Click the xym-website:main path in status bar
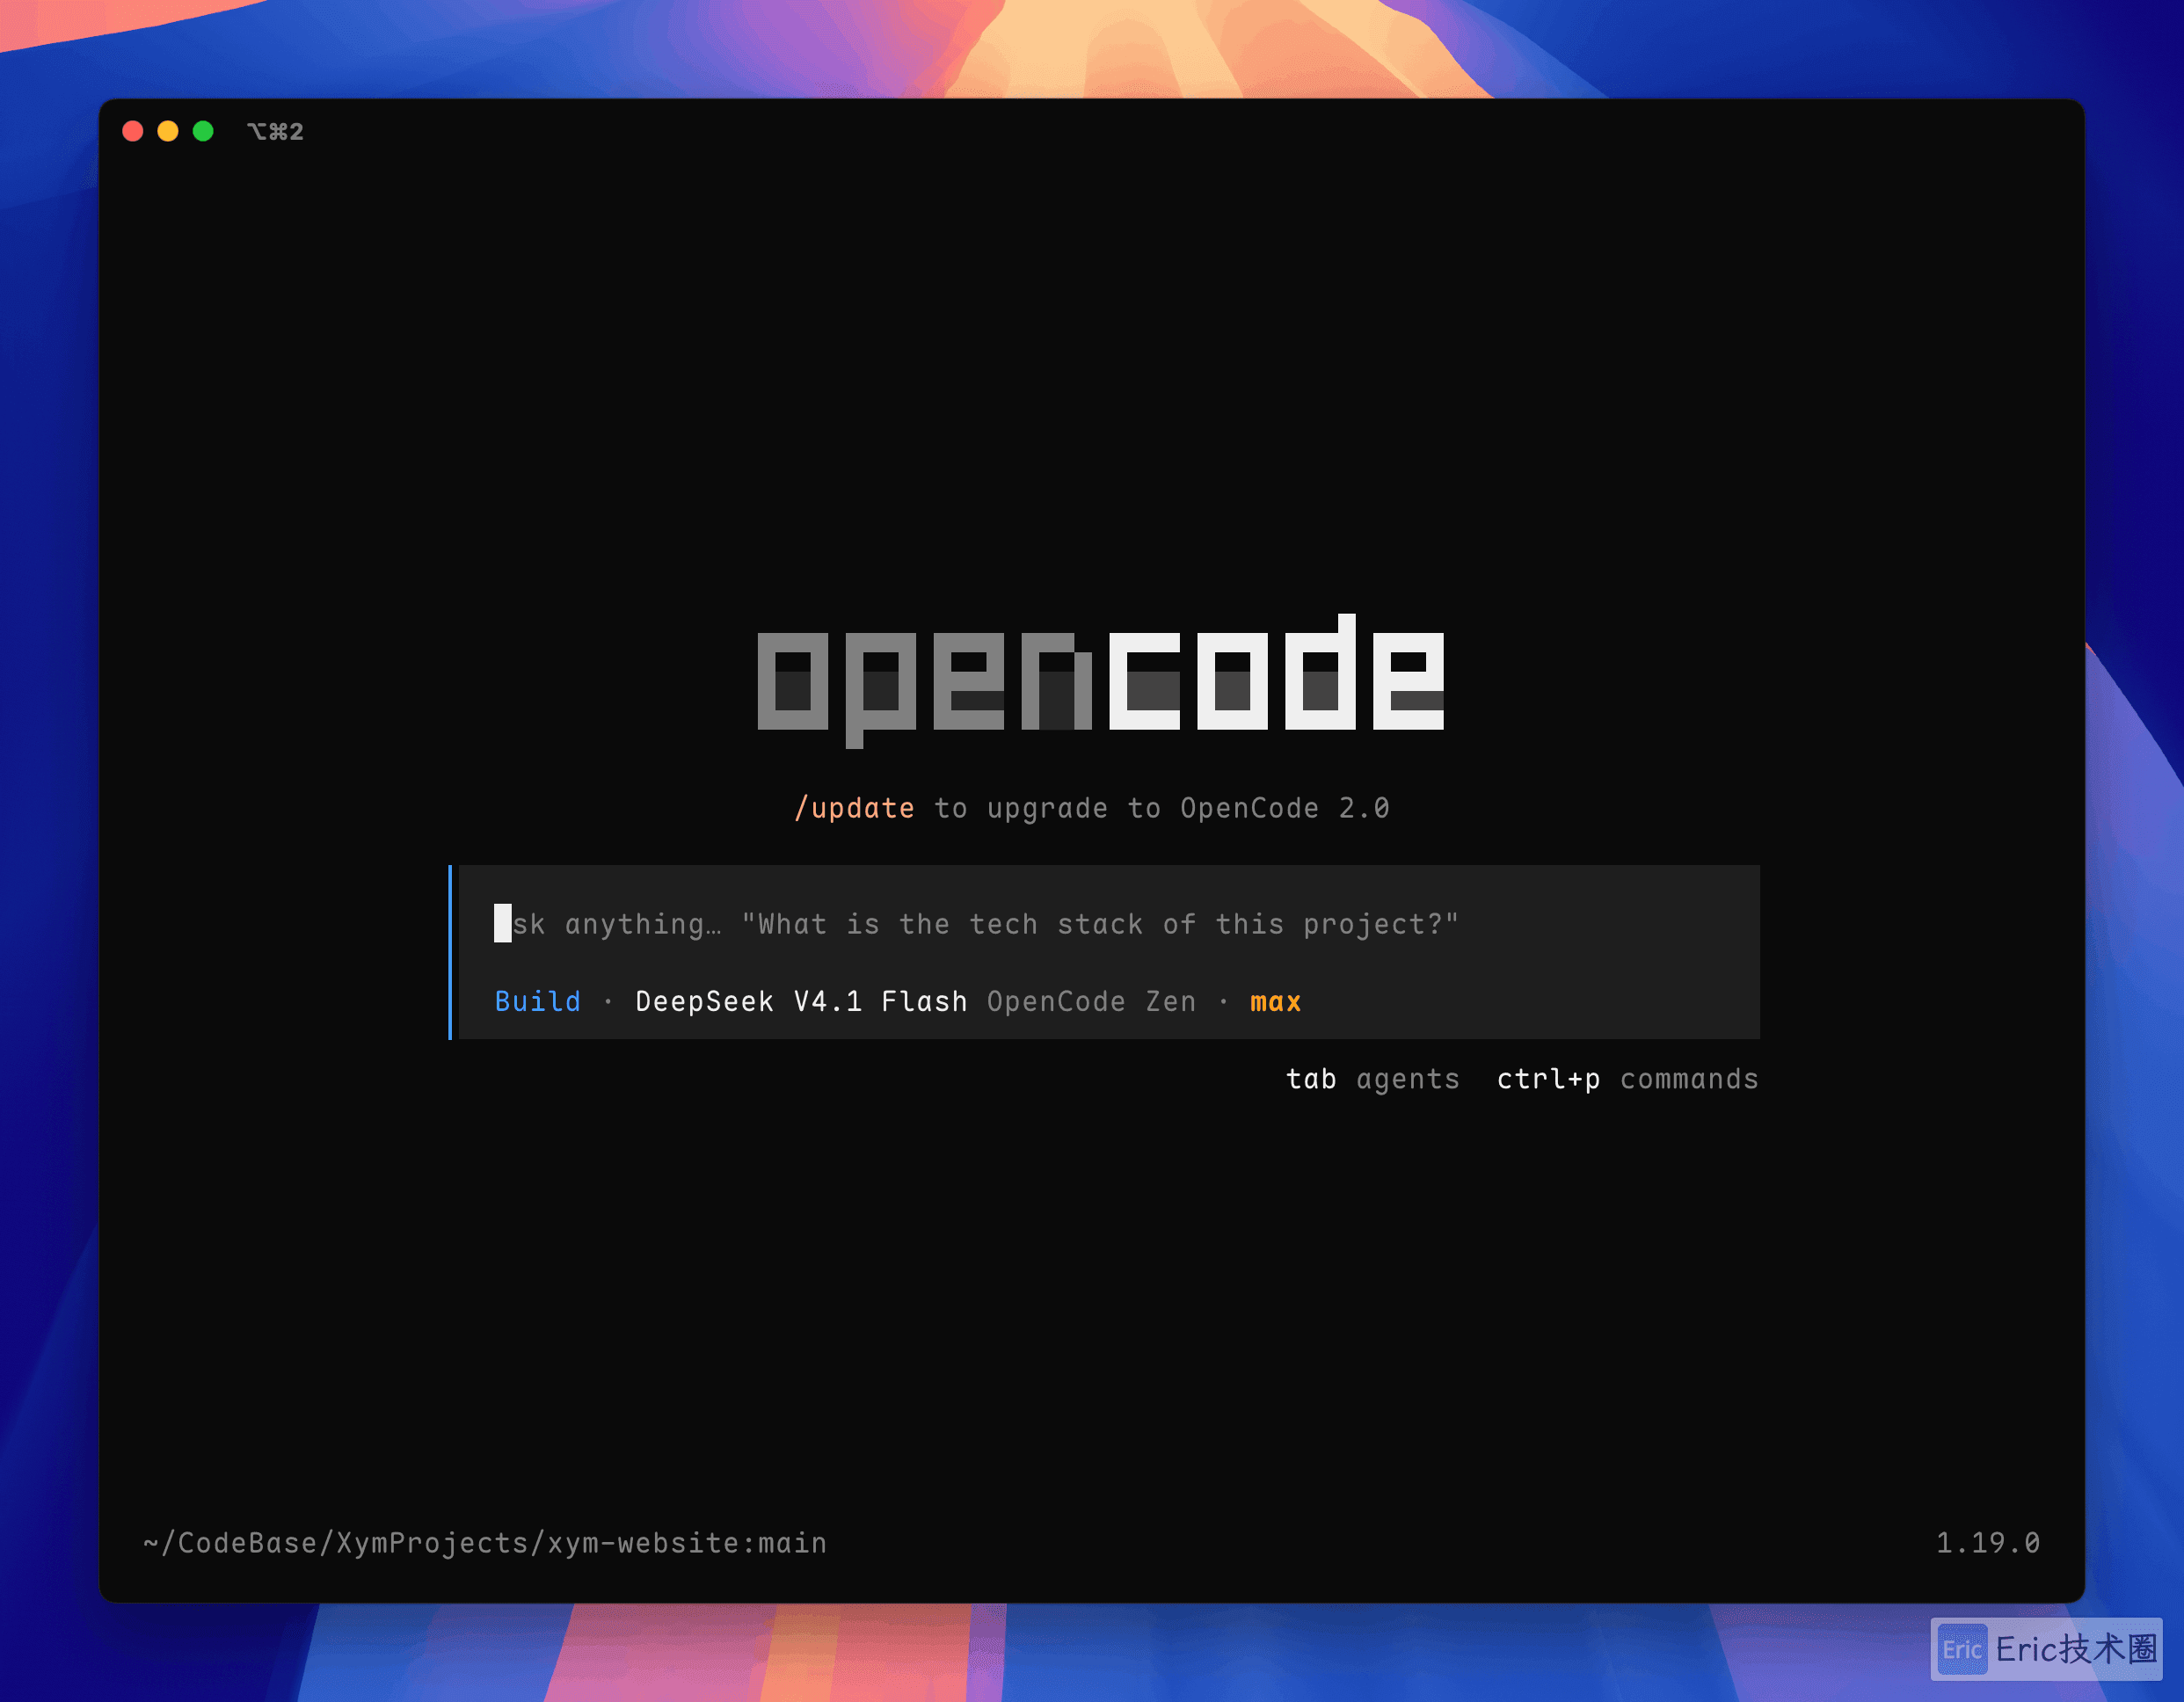This screenshot has width=2184, height=1702. click(x=485, y=1543)
